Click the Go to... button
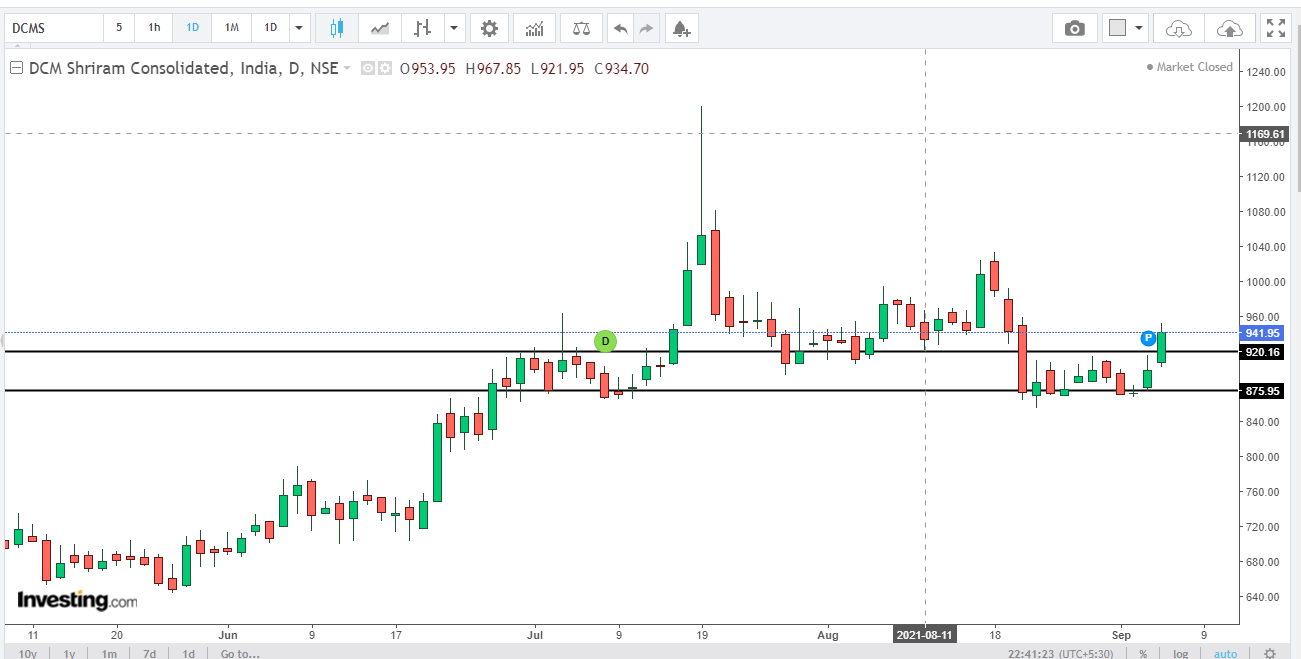Image resolution: width=1301 pixels, height=659 pixels. coord(240,653)
